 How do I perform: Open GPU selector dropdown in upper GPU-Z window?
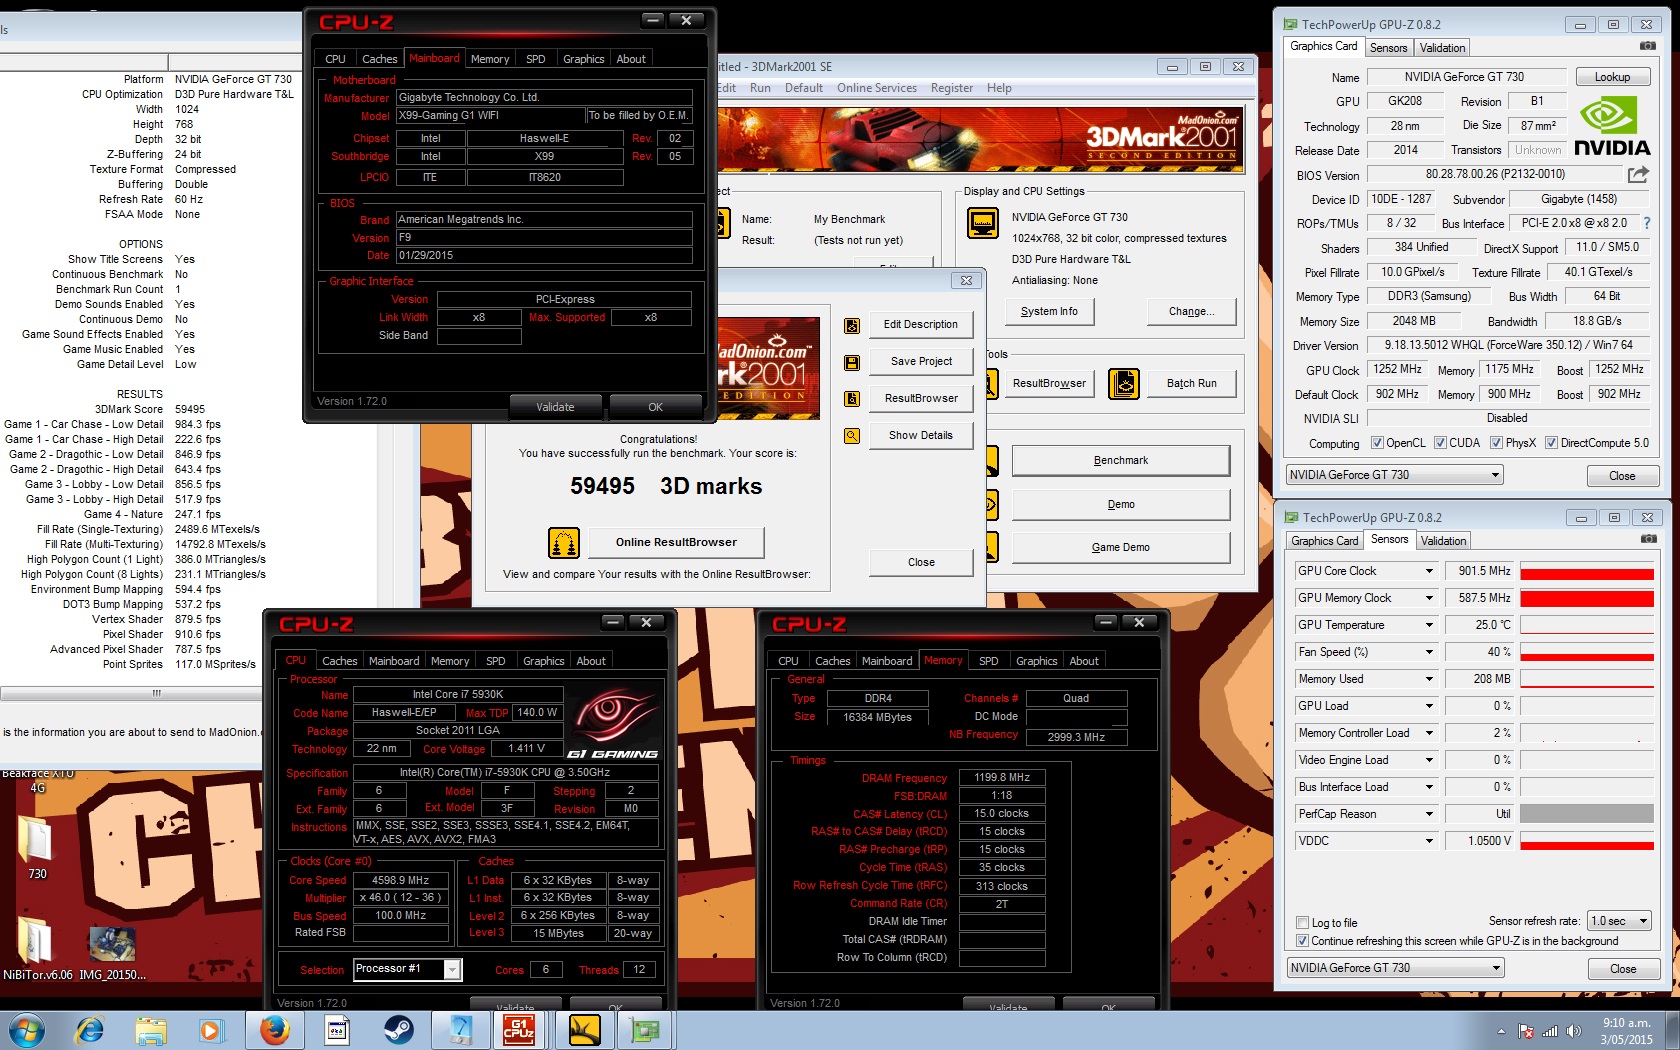[x=1395, y=475]
